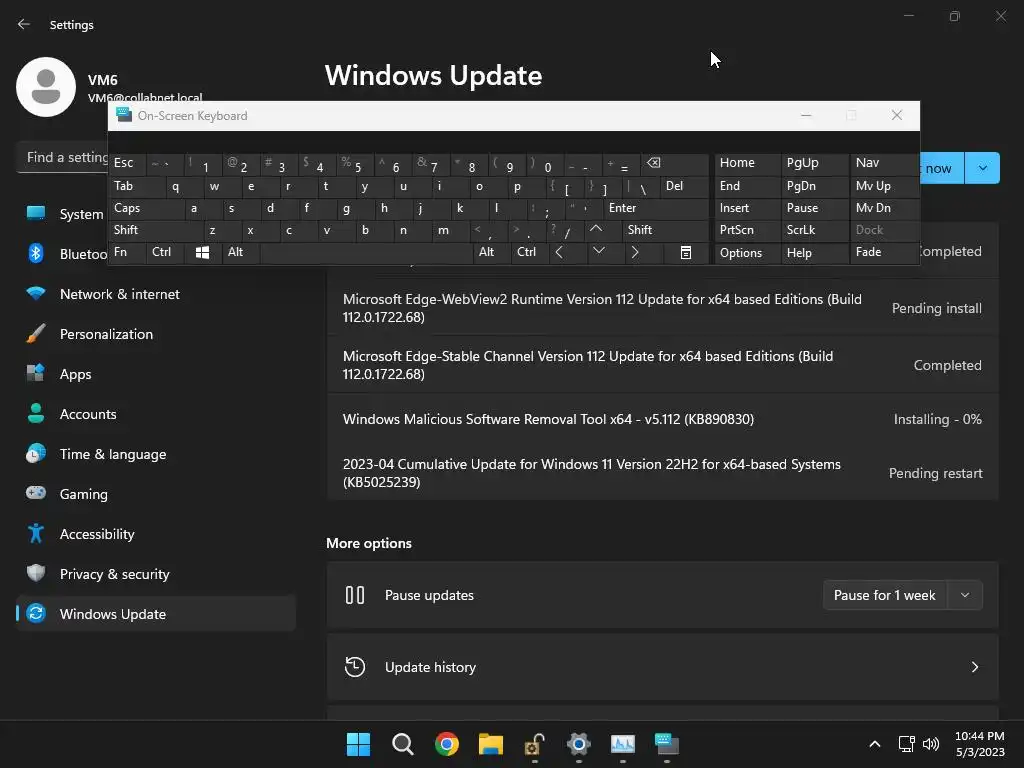Toggle the Nav key on On-Screen Keyboard
The width and height of the screenshot is (1024, 768).
[x=884, y=163]
